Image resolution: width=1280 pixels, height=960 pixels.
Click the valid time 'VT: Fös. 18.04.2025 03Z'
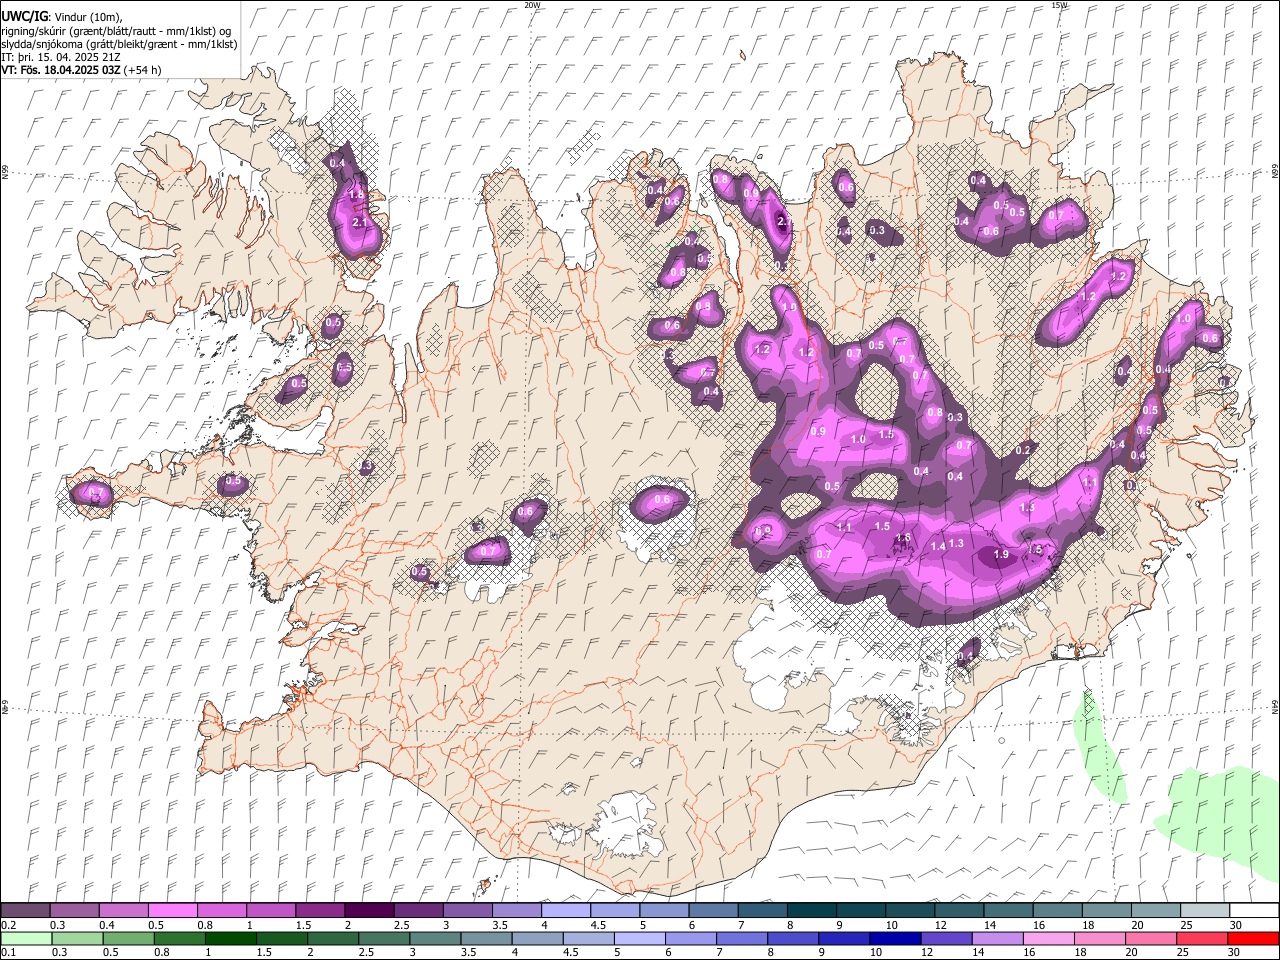(61, 70)
